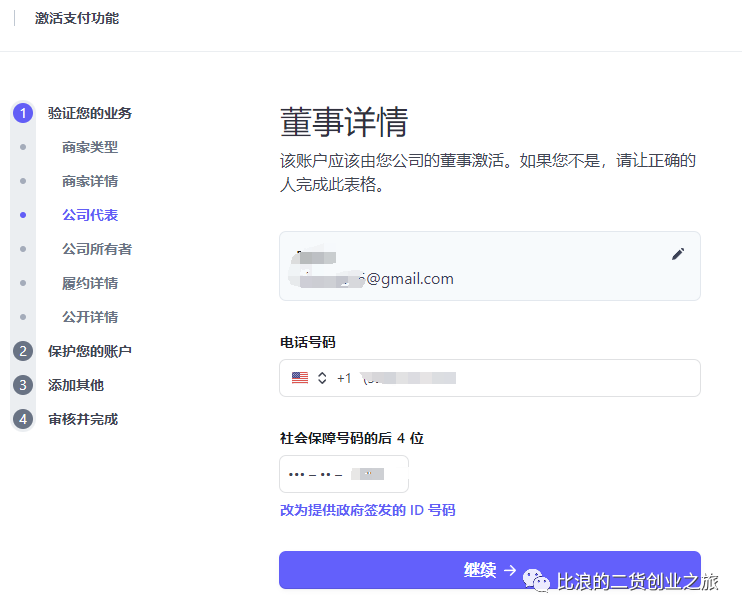Viewport: 742px width, 614px height.
Task: Select 公开详情 in sidebar
Action: 90,317
